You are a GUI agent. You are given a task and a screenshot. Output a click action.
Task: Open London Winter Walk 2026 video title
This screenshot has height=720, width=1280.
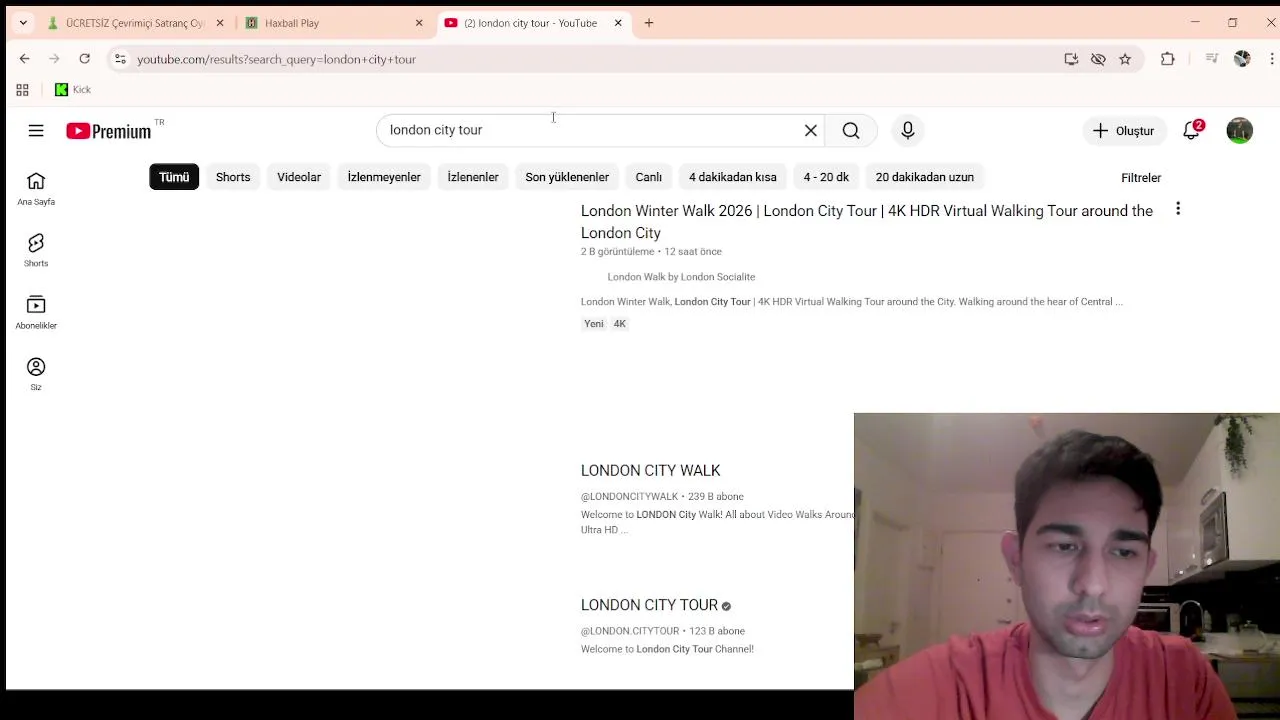point(867,222)
